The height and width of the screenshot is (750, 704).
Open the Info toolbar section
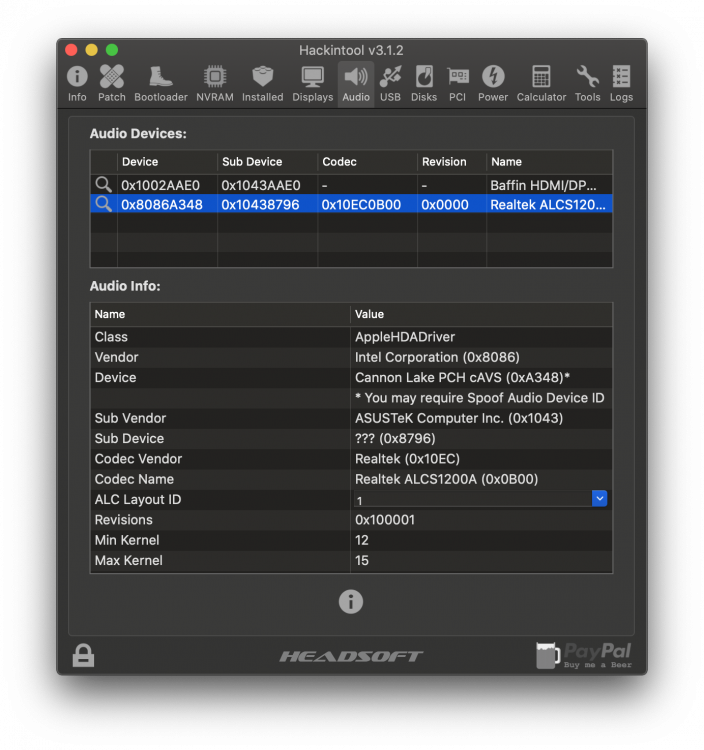click(x=77, y=84)
